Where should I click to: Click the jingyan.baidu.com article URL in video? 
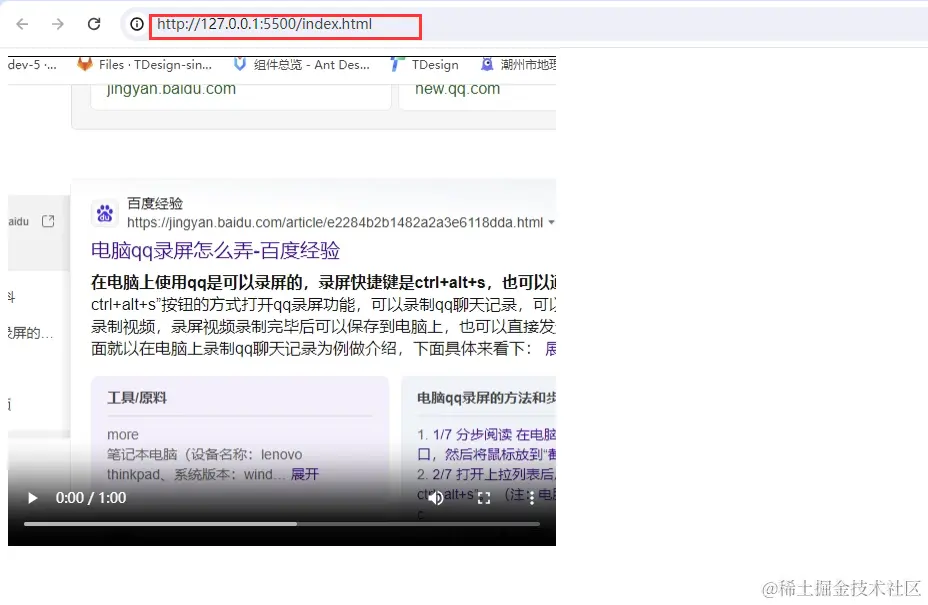[x=335, y=223]
